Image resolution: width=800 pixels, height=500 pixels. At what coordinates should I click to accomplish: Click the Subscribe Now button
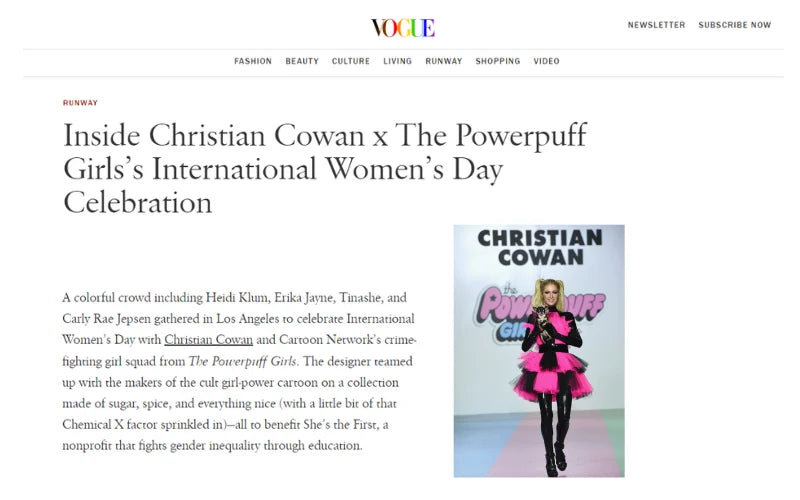(x=734, y=25)
